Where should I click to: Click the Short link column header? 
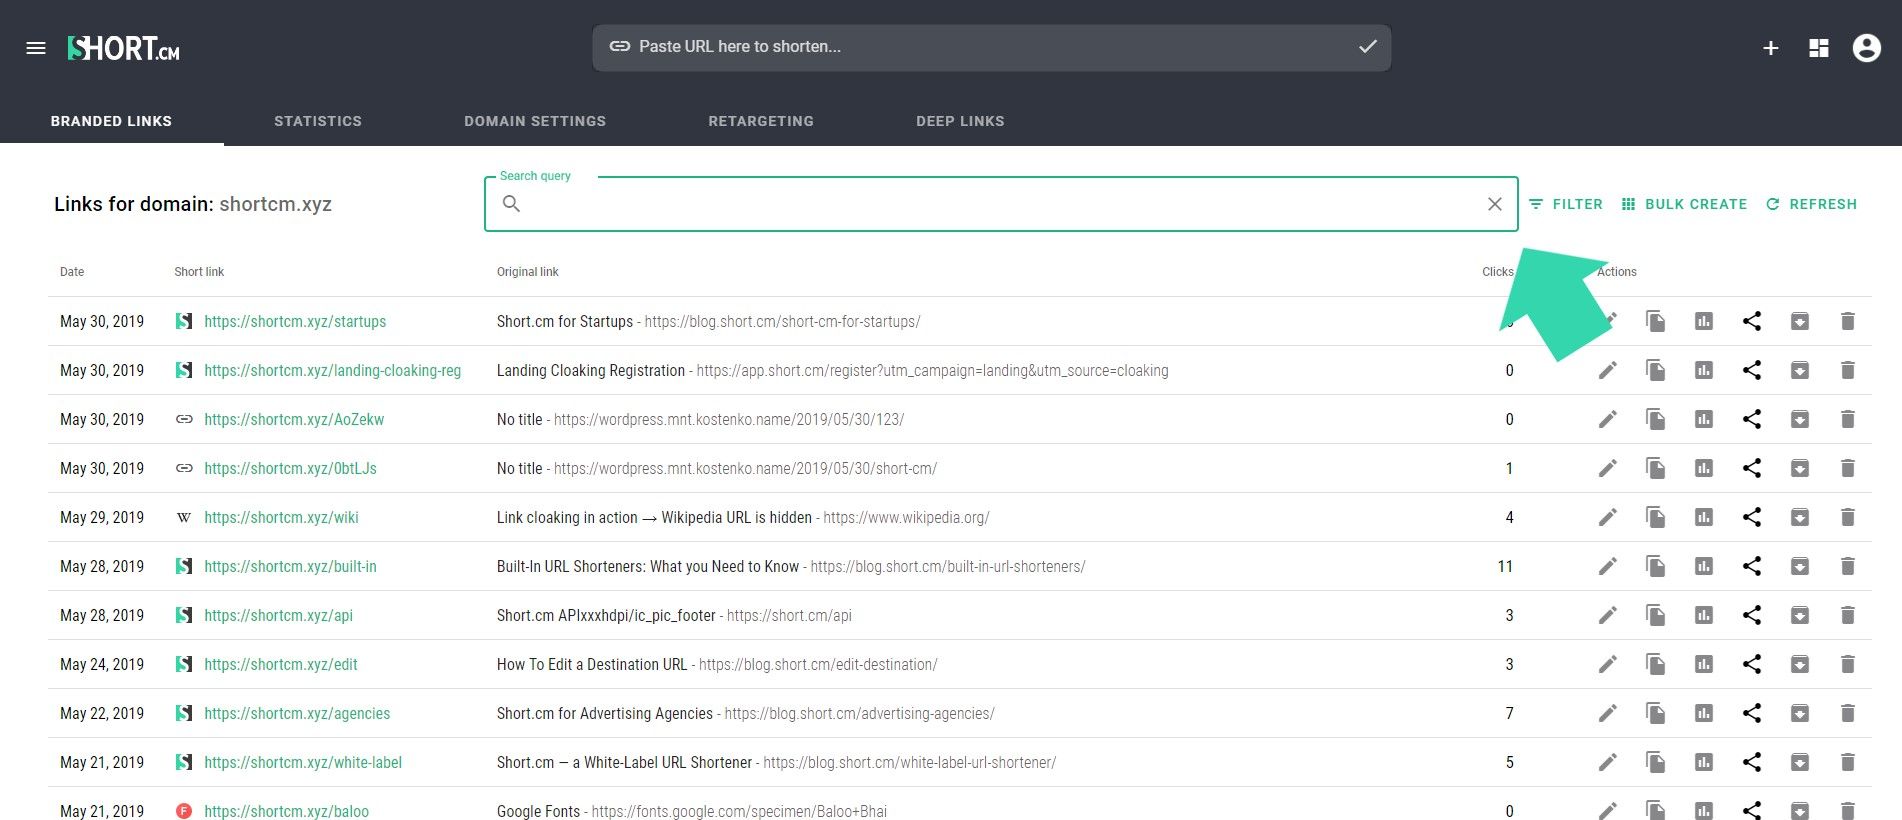199,272
